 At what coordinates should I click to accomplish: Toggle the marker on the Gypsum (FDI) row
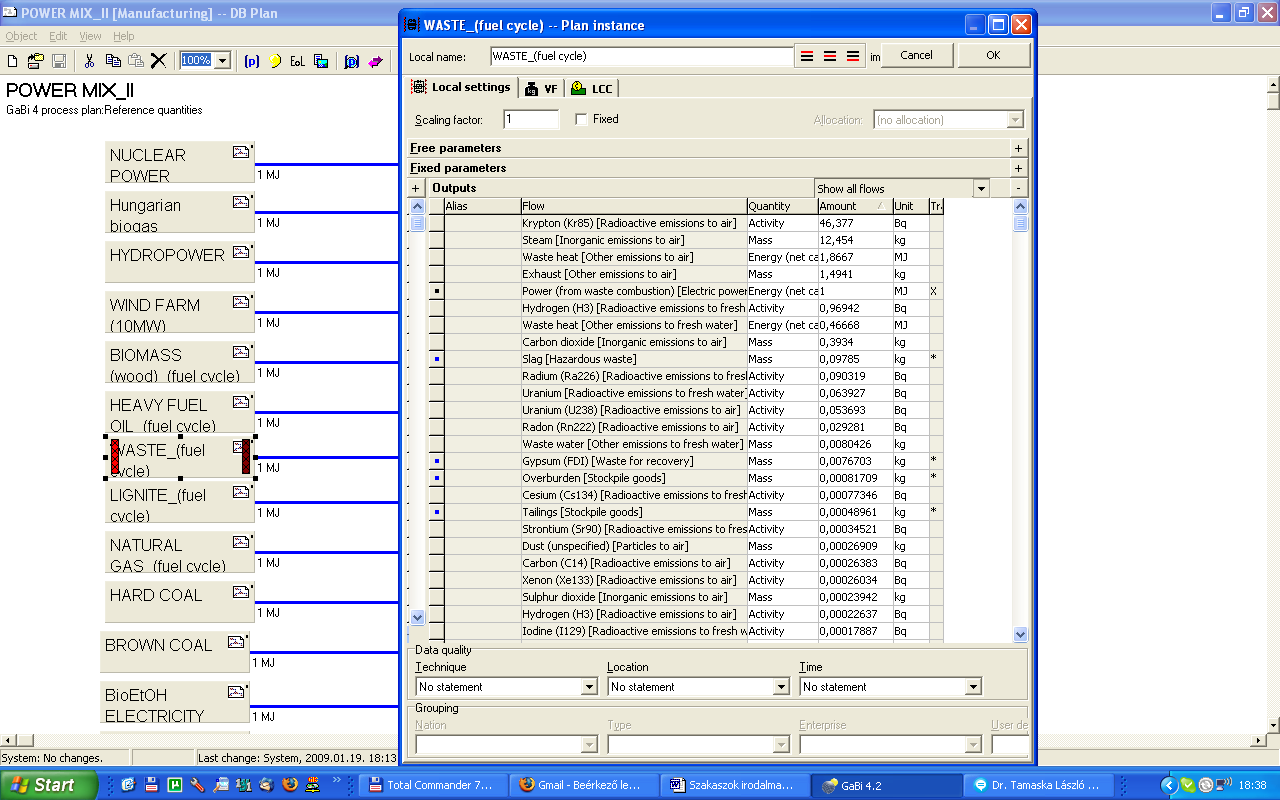(437, 461)
